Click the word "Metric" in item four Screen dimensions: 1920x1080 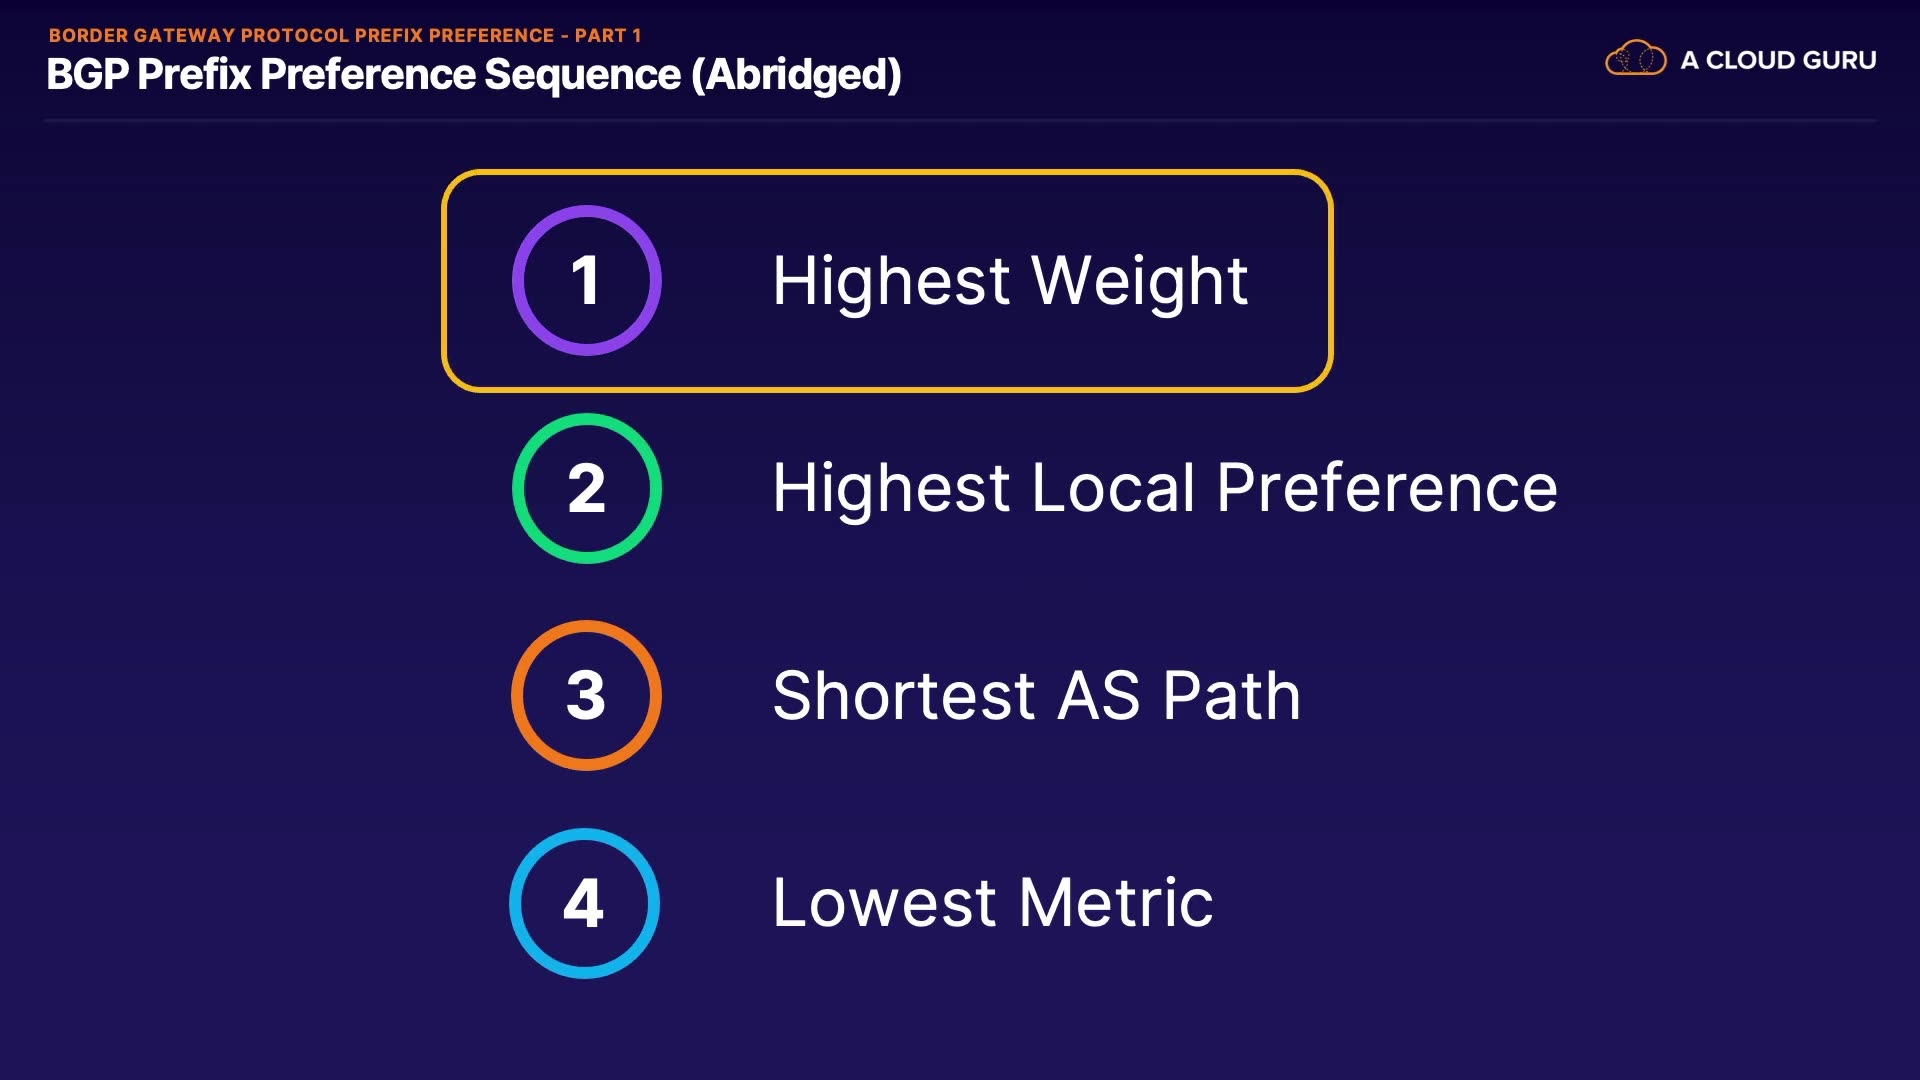1116,903
